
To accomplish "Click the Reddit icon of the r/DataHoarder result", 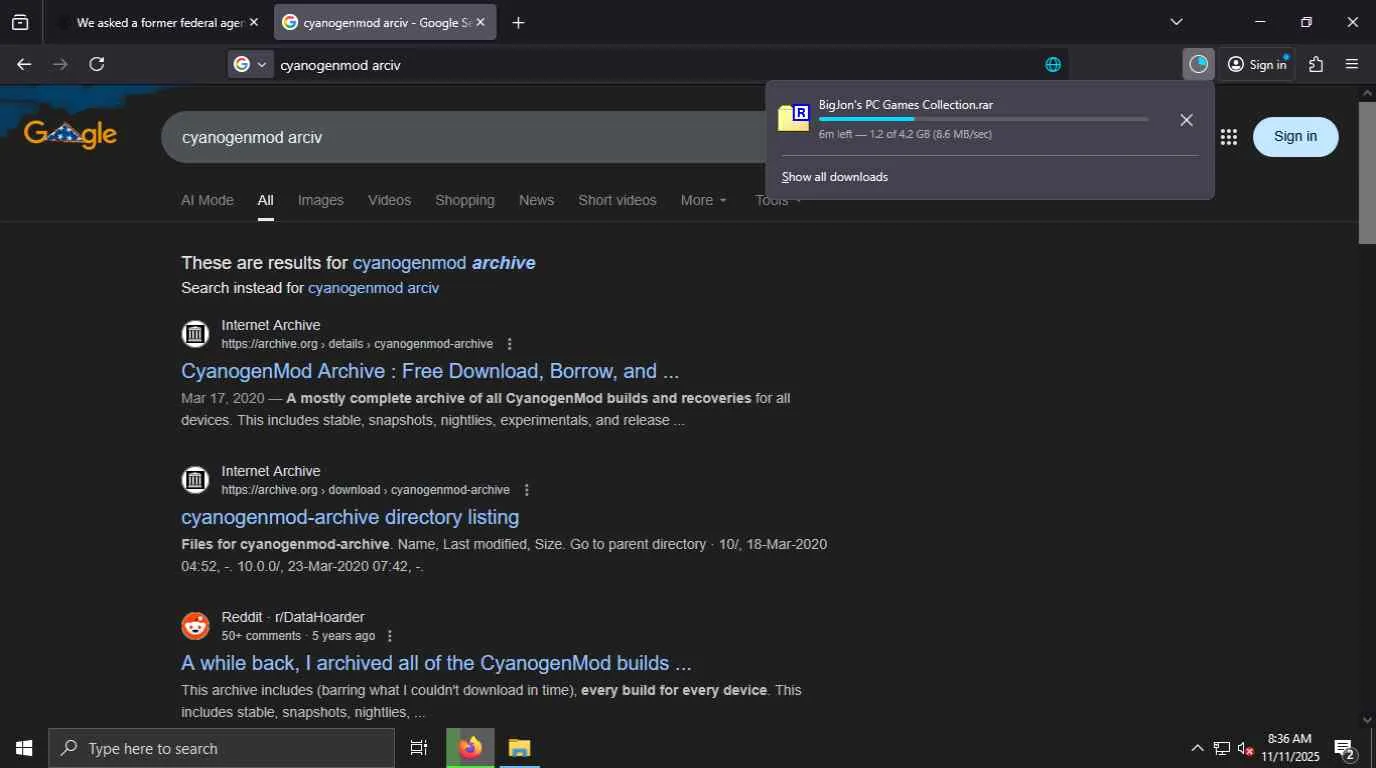I will (x=195, y=626).
